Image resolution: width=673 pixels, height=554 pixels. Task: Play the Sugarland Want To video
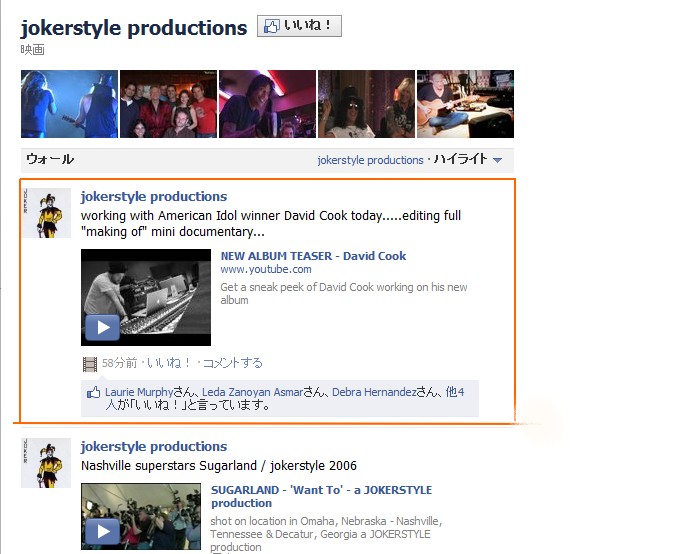point(141,517)
